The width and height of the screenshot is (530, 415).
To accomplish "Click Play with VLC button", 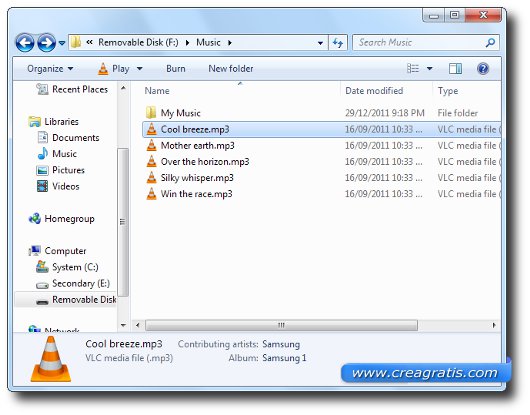I will point(114,69).
